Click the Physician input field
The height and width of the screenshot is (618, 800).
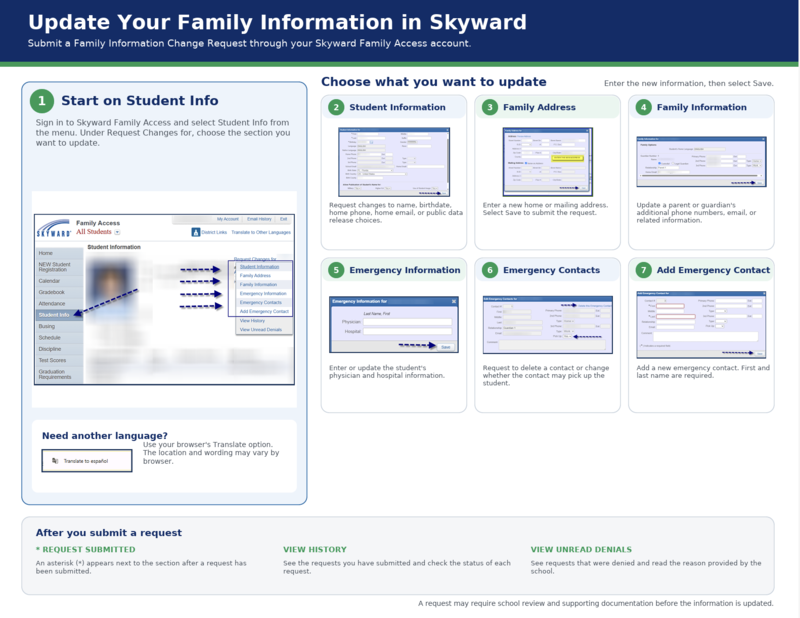407,322
